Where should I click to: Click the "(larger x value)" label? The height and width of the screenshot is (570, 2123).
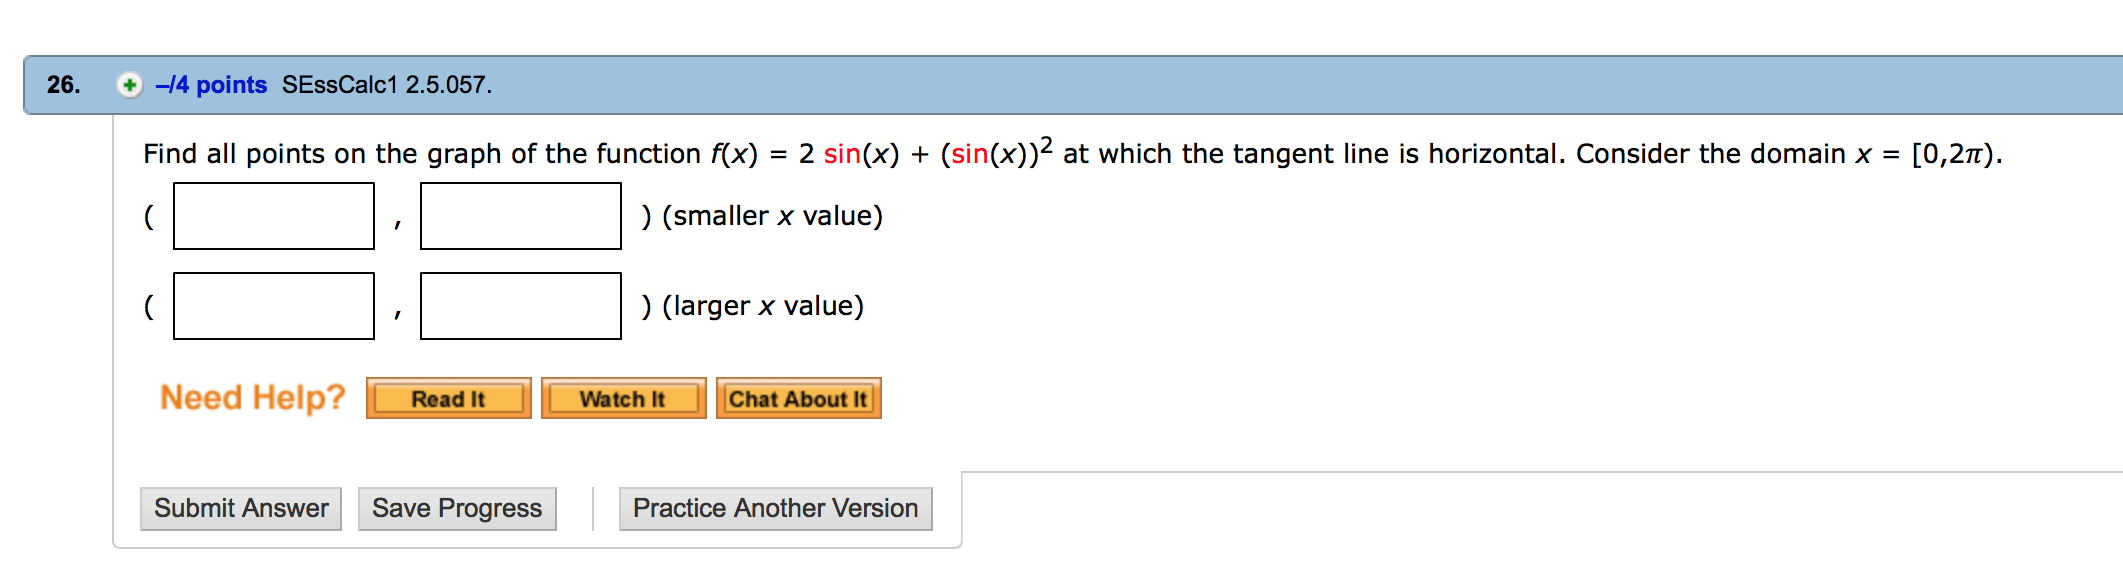tap(763, 306)
